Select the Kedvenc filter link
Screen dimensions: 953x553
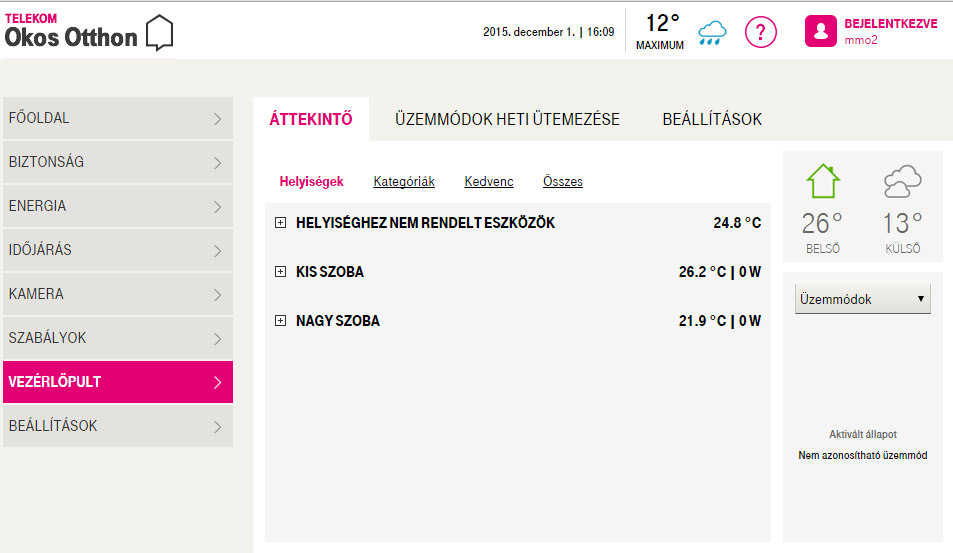[x=489, y=182]
